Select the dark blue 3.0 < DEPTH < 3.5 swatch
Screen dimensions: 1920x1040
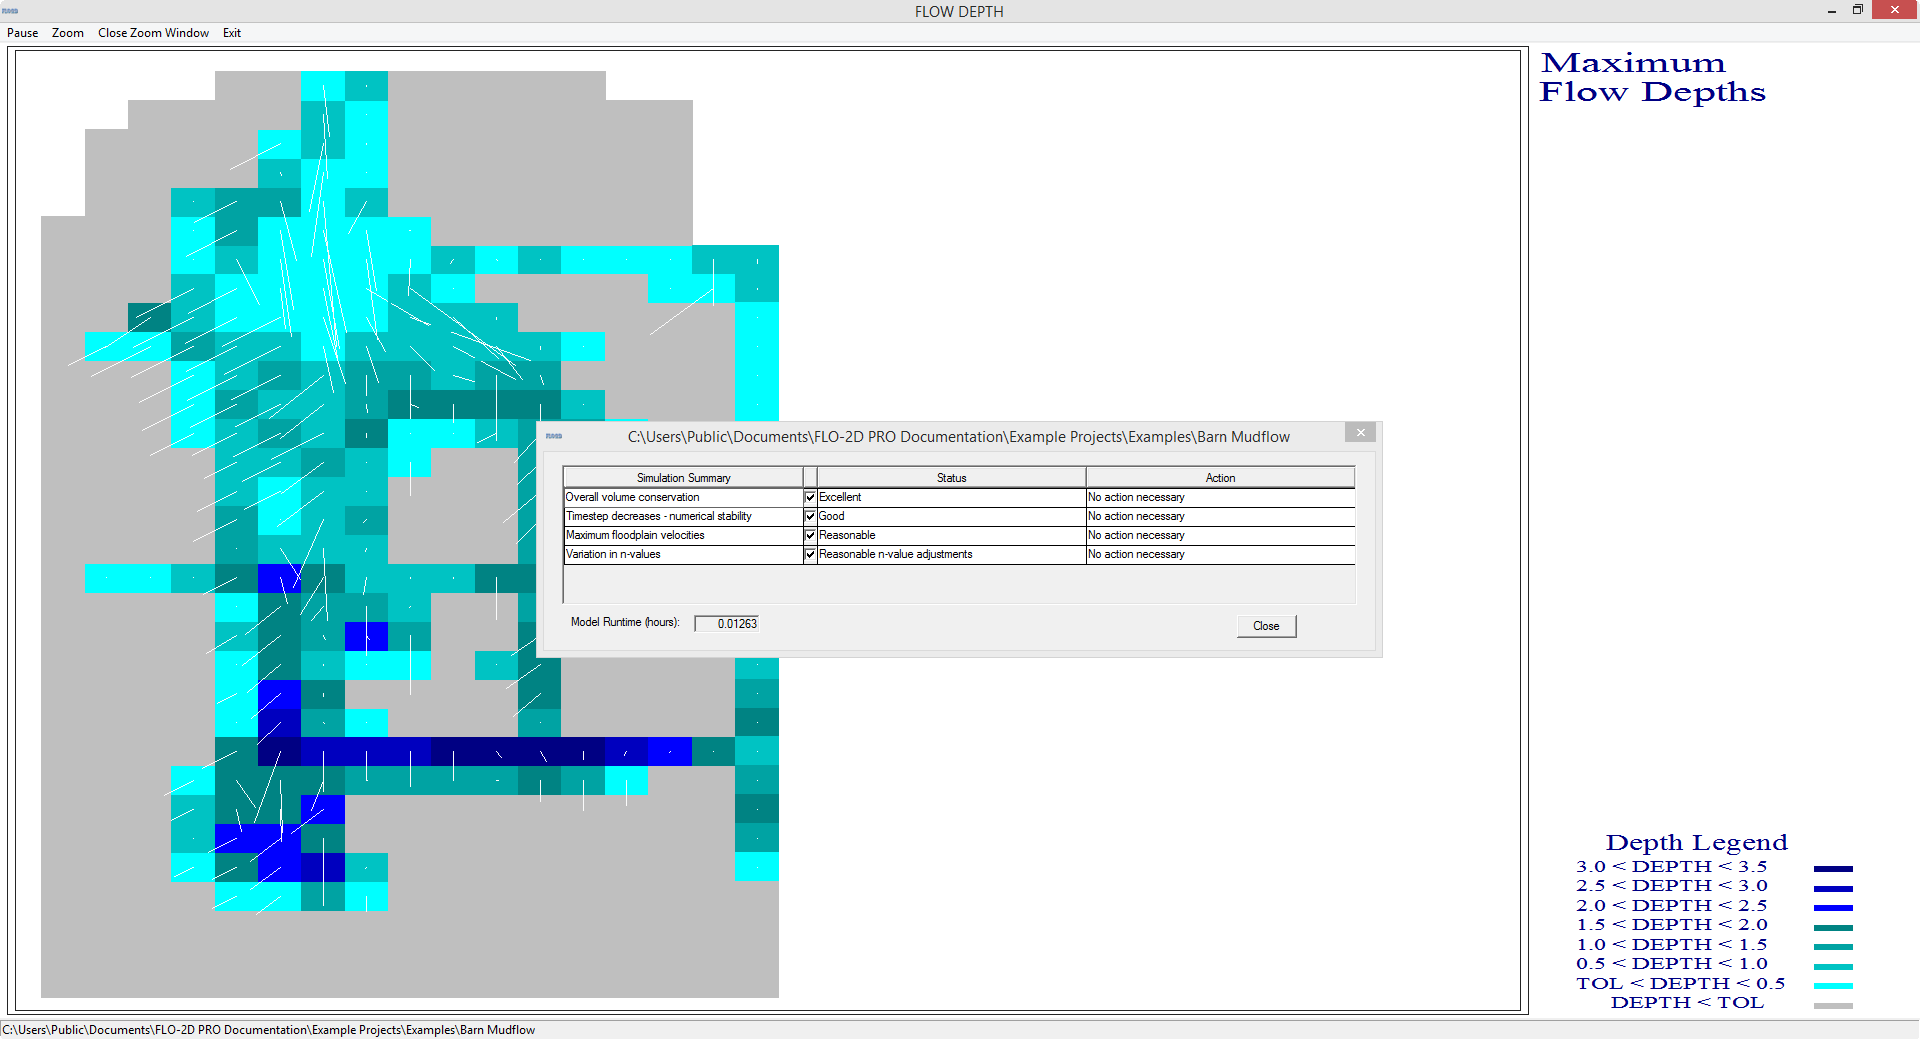coord(1833,867)
